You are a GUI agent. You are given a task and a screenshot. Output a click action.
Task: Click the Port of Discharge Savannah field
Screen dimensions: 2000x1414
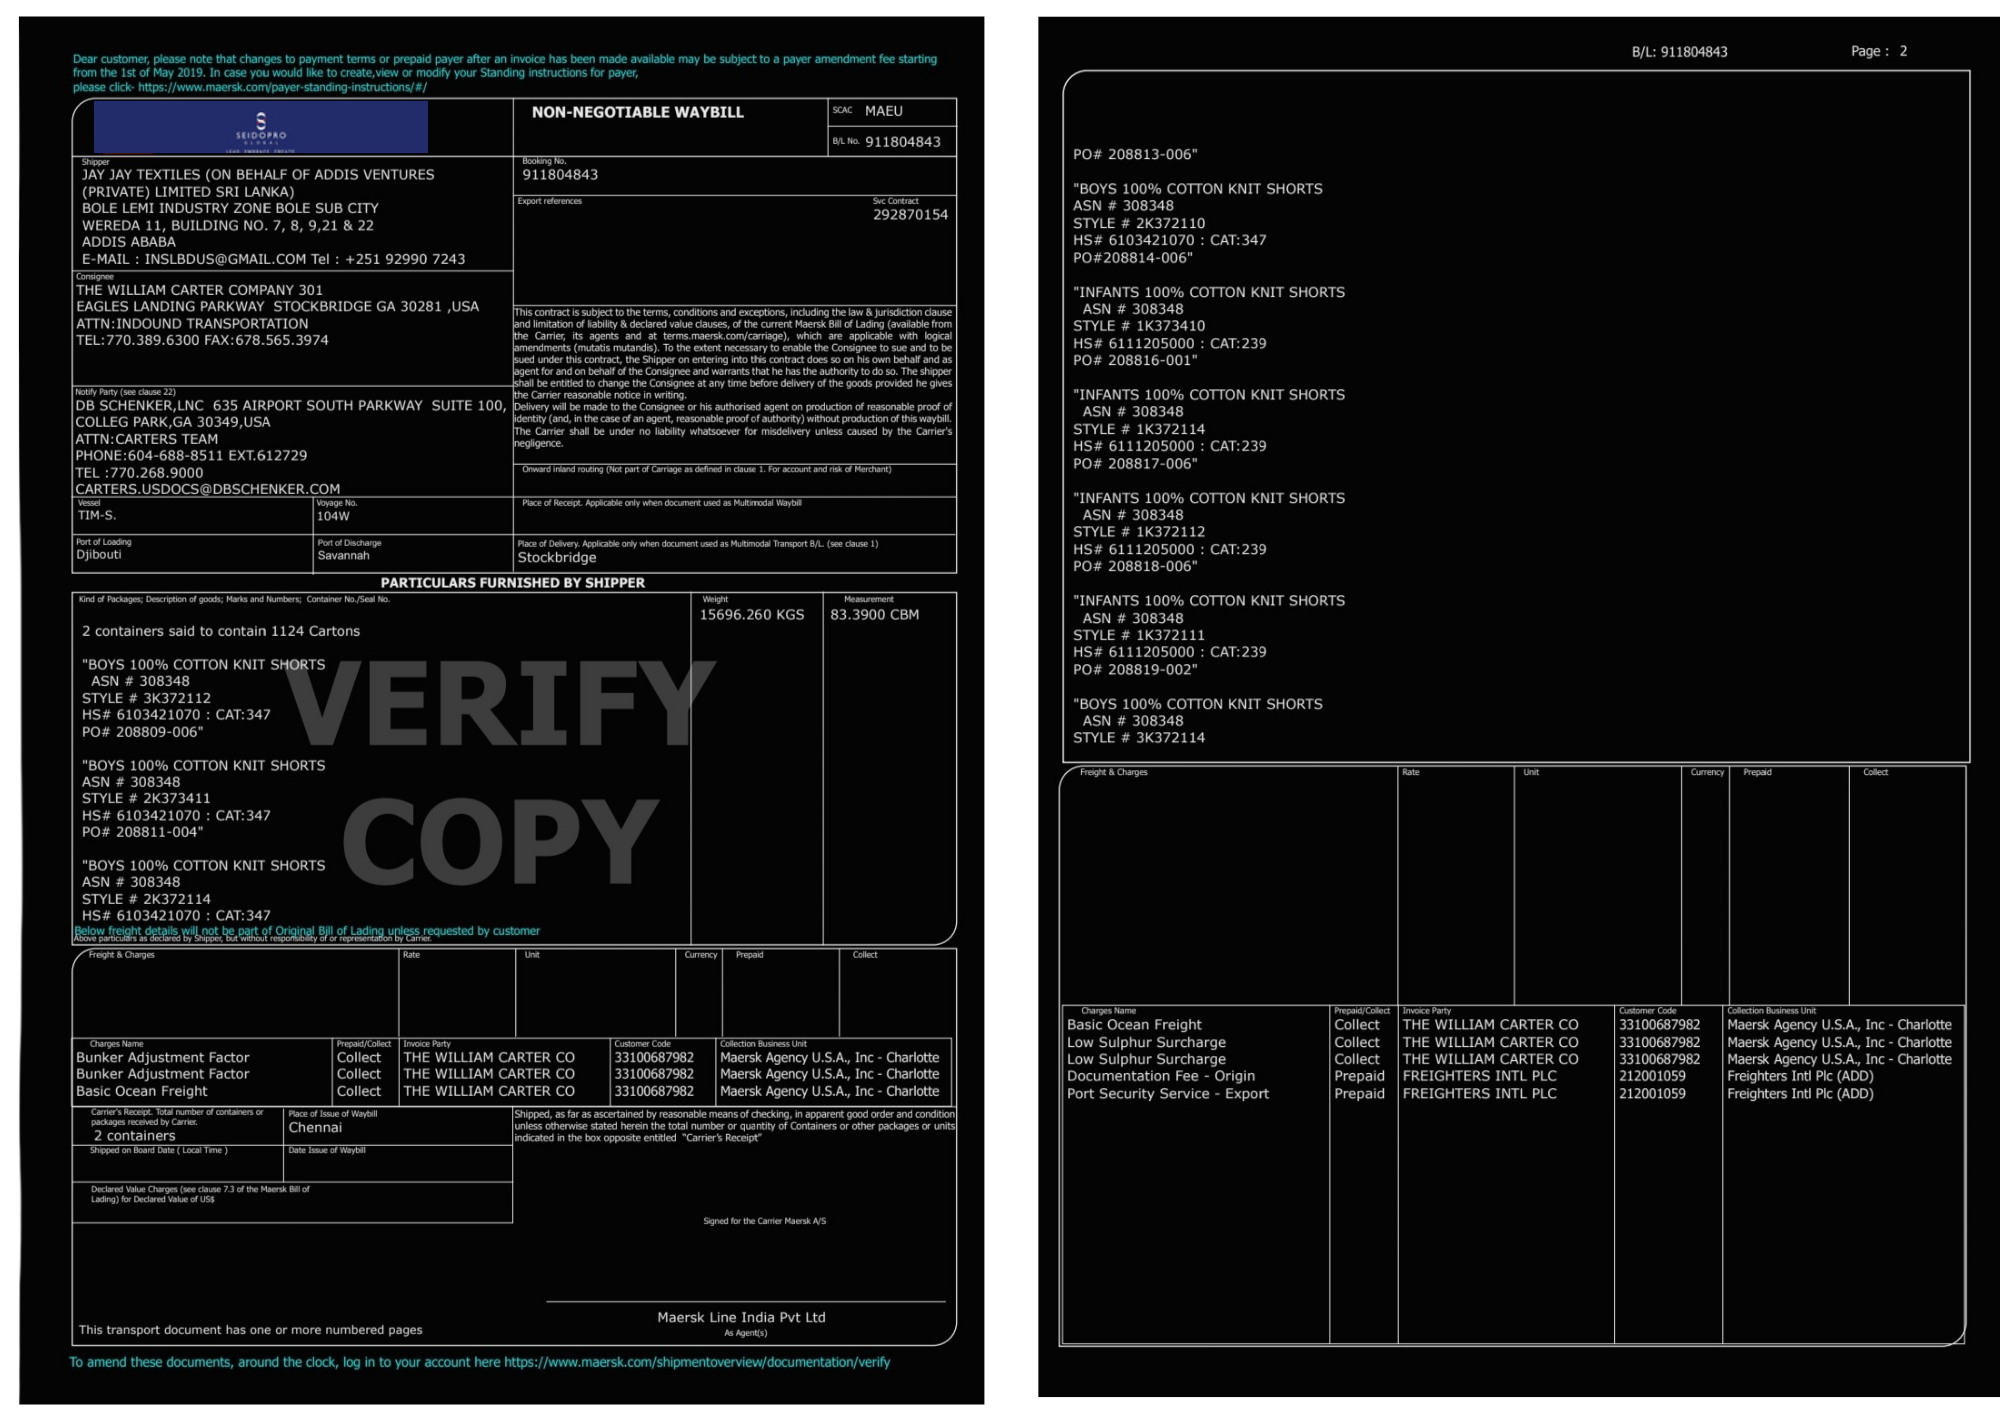(x=343, y=556)
